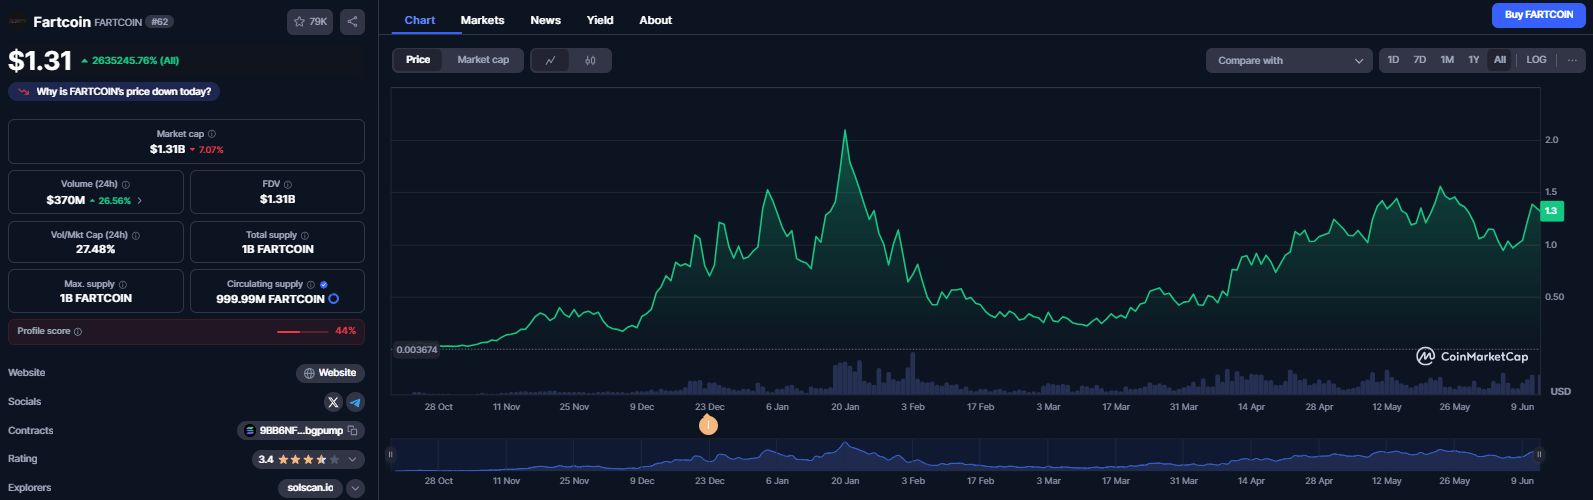
Task: Select the Price chart toggle
Action: [418, 60]
